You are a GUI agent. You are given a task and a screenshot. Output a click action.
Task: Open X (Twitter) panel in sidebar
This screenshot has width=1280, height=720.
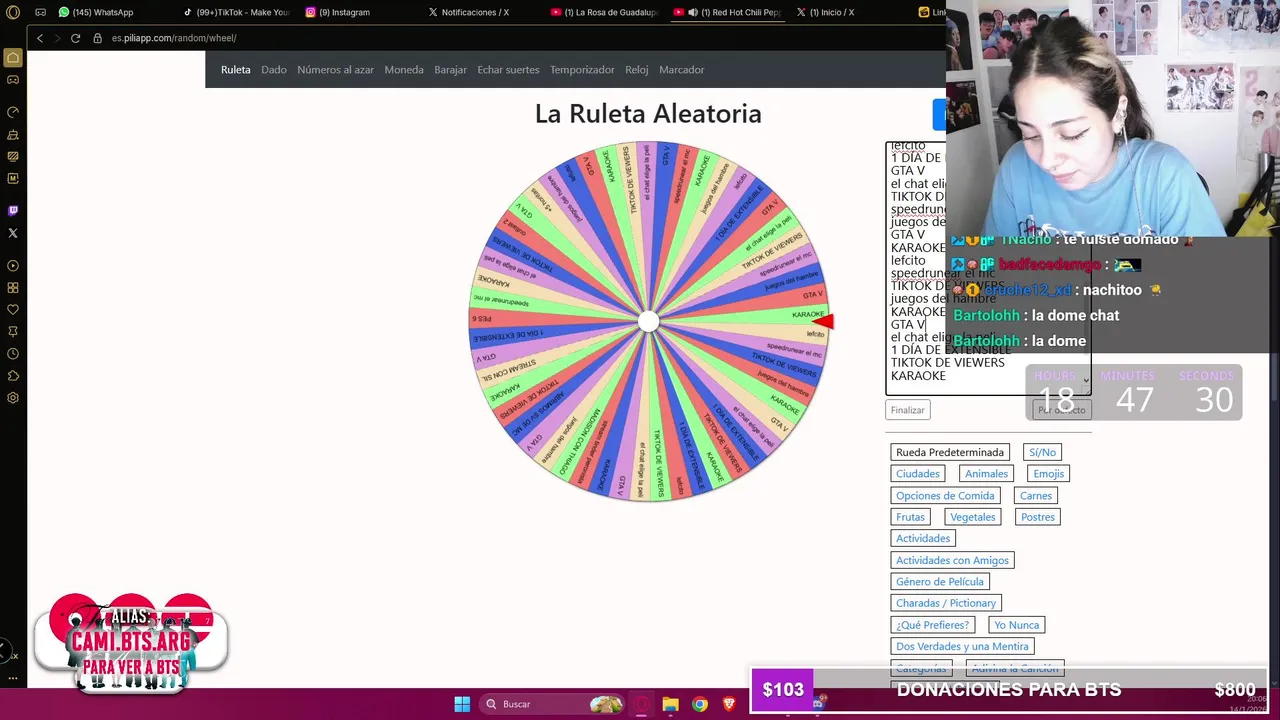point(13,233)
